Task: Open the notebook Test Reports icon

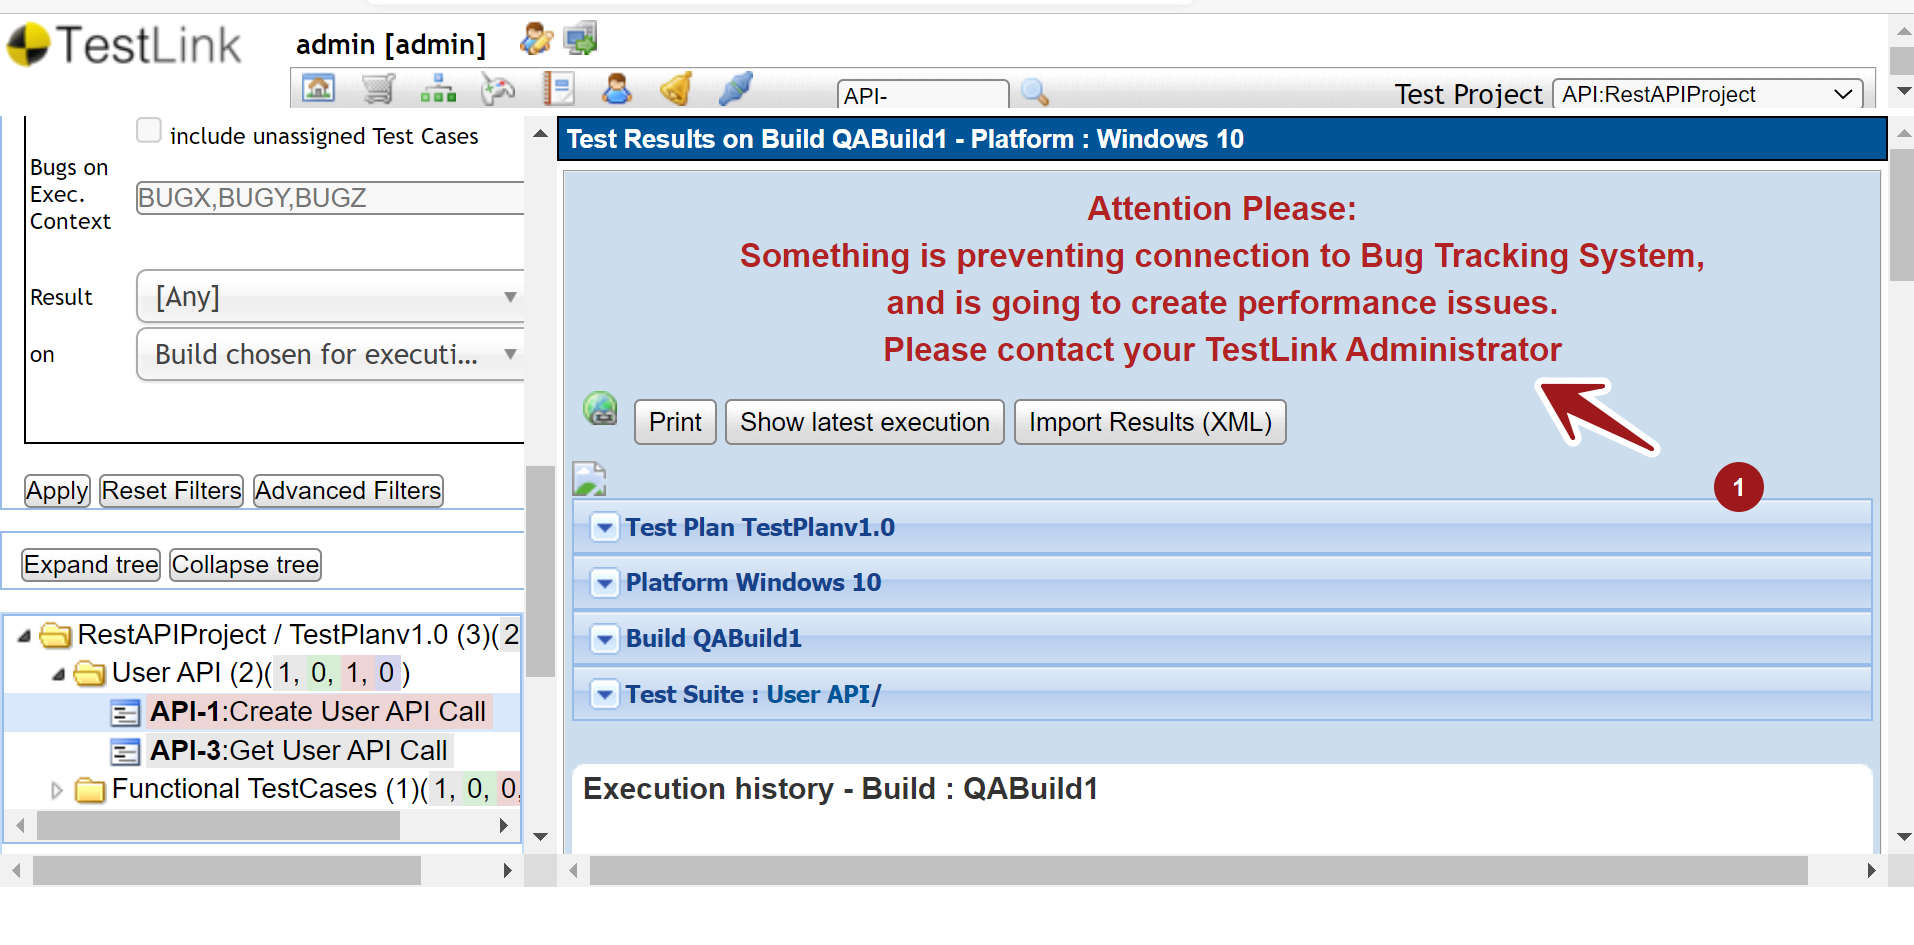Action: (558, 90)
